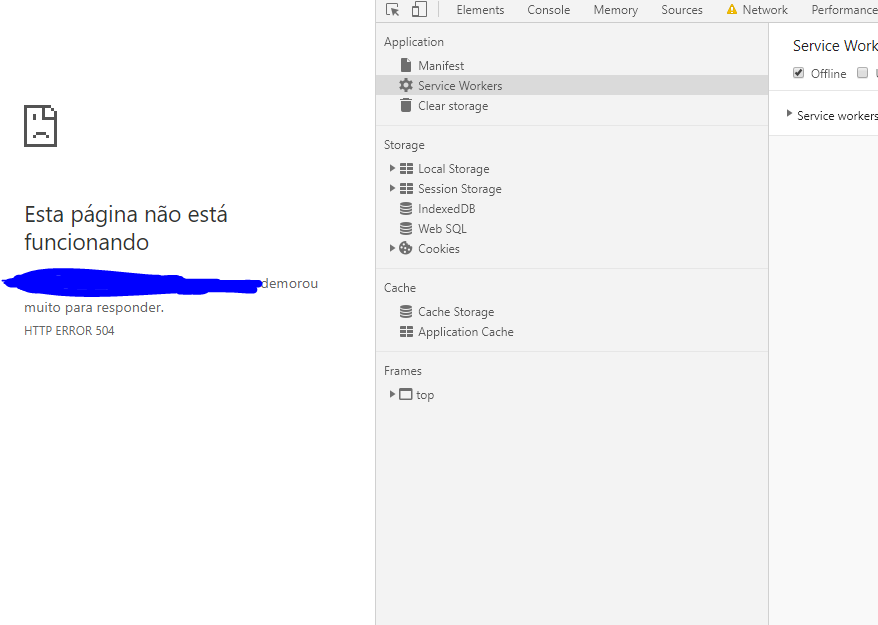Click the Clear storage trash icon

tap(406, 105)
